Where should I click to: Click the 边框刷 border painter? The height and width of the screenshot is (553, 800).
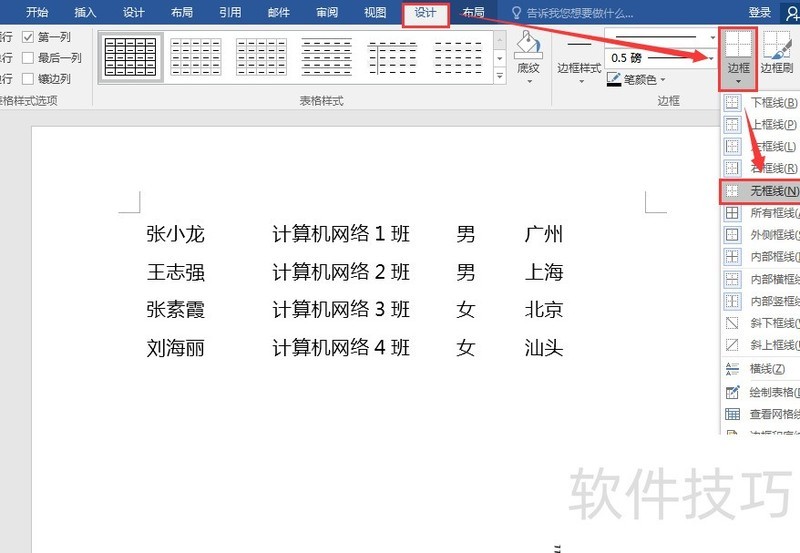[x=777, y=52]
